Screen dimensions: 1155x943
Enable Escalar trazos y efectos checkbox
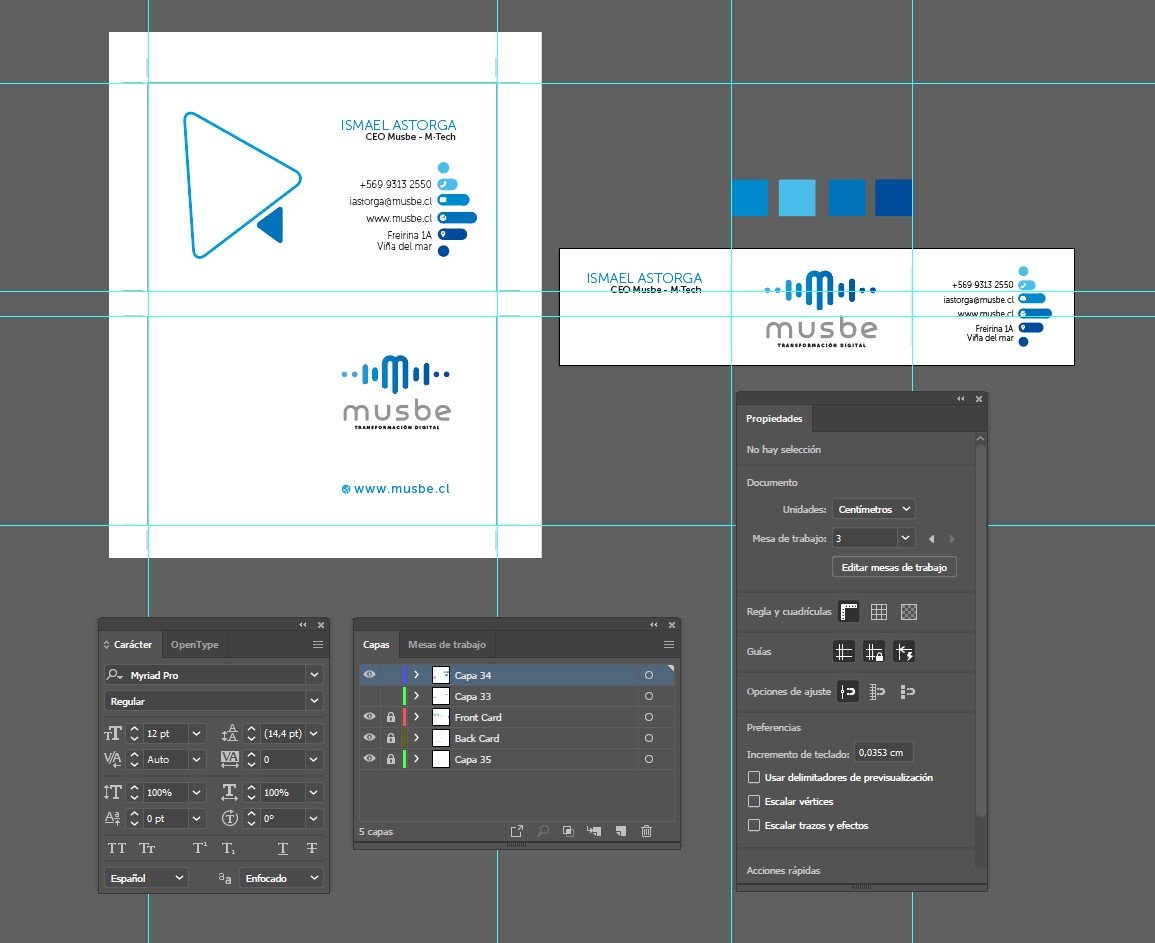click(754, 825)
